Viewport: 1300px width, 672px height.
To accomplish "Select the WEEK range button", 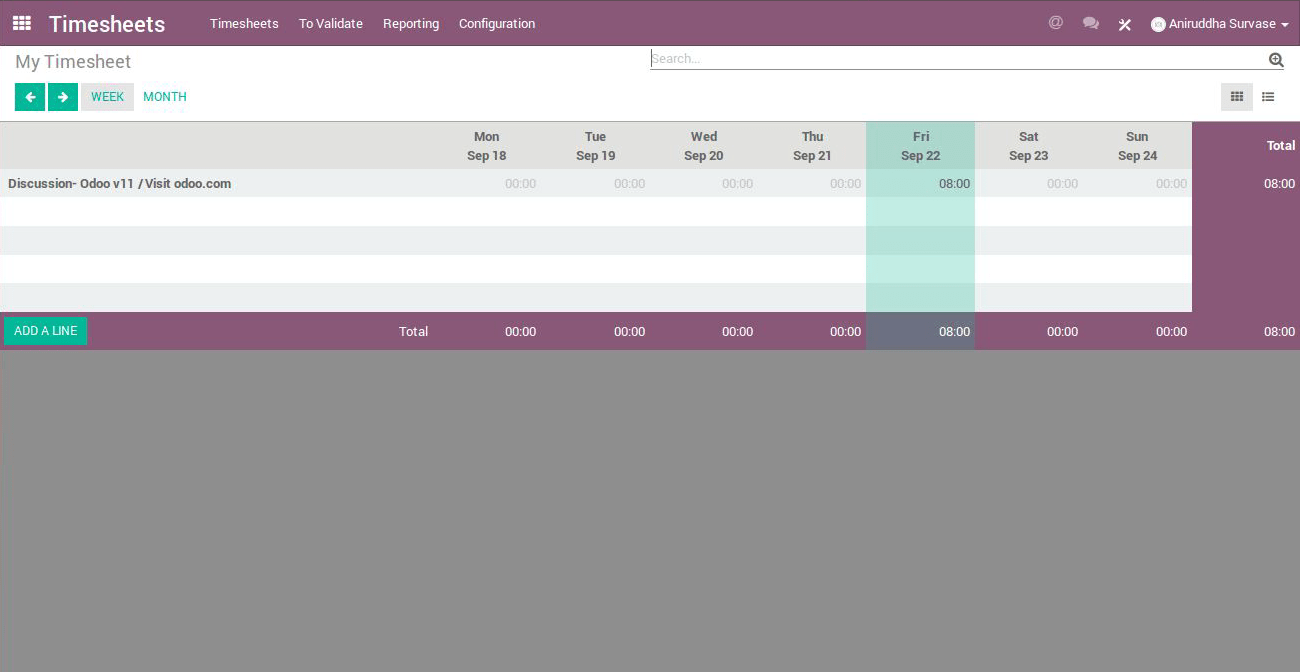I will (107, 97).
